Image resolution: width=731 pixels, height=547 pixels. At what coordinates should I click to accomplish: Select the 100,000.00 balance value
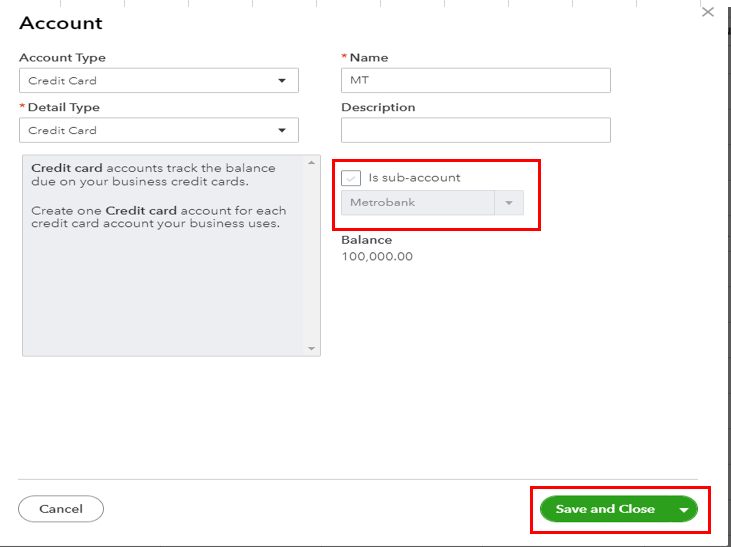tap(377, 257)
